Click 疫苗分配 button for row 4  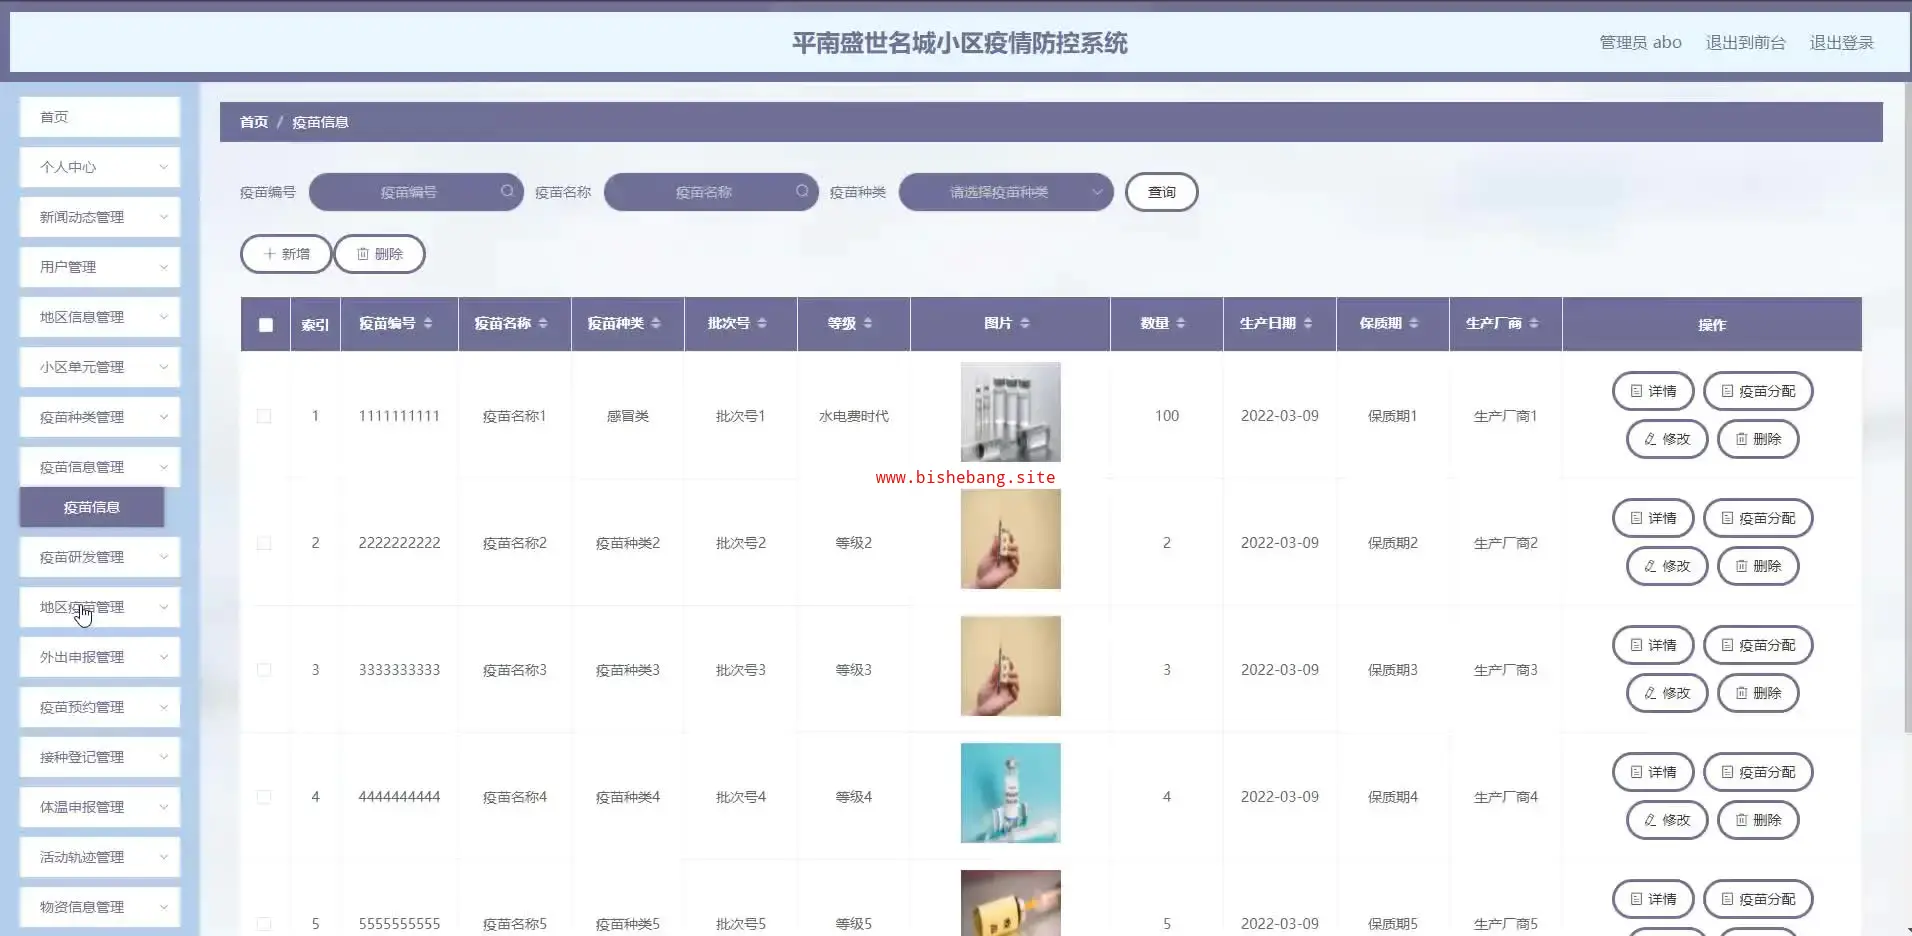pos(1757,772)
